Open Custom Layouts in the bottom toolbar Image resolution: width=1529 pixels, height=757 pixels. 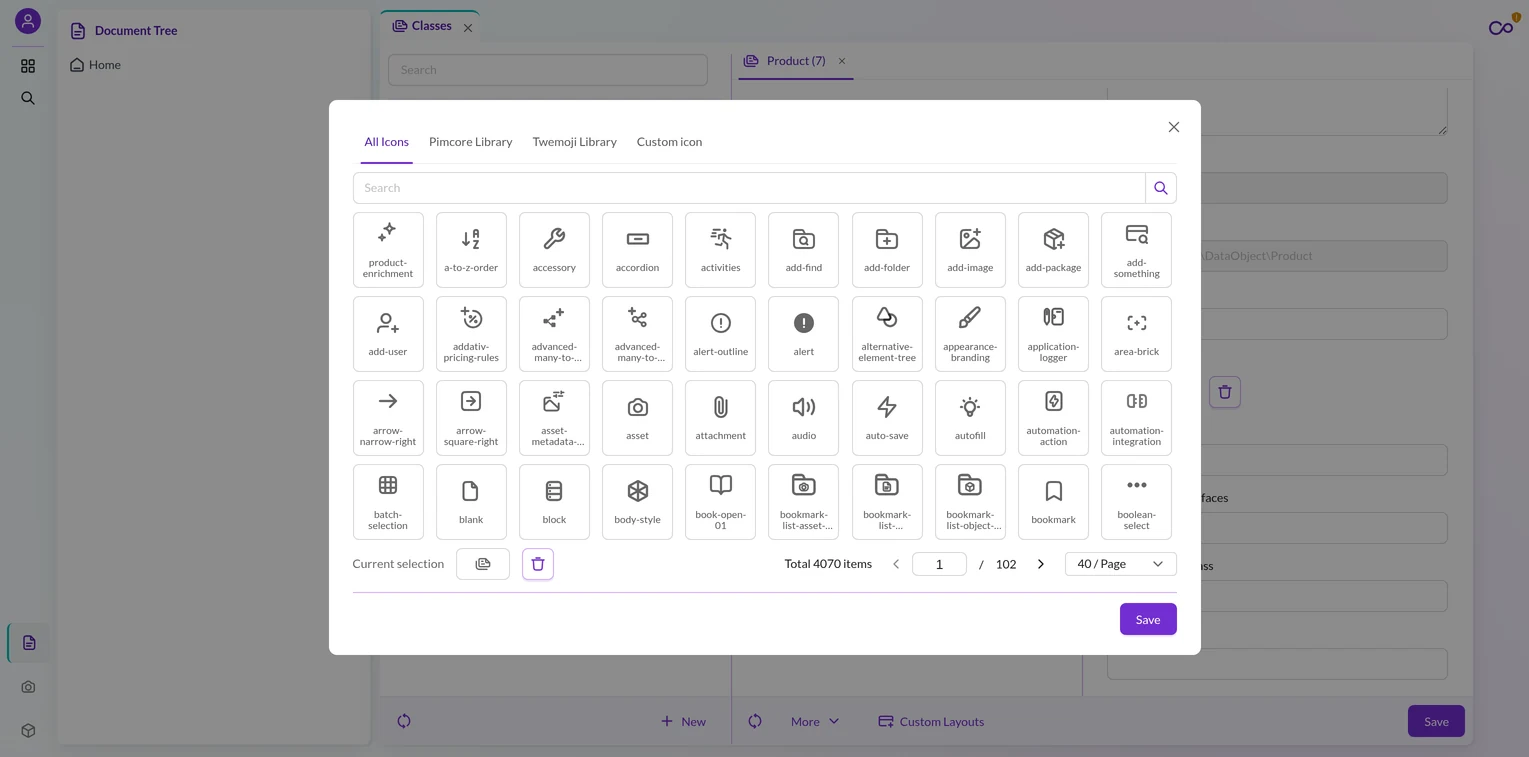click(931, 721)
